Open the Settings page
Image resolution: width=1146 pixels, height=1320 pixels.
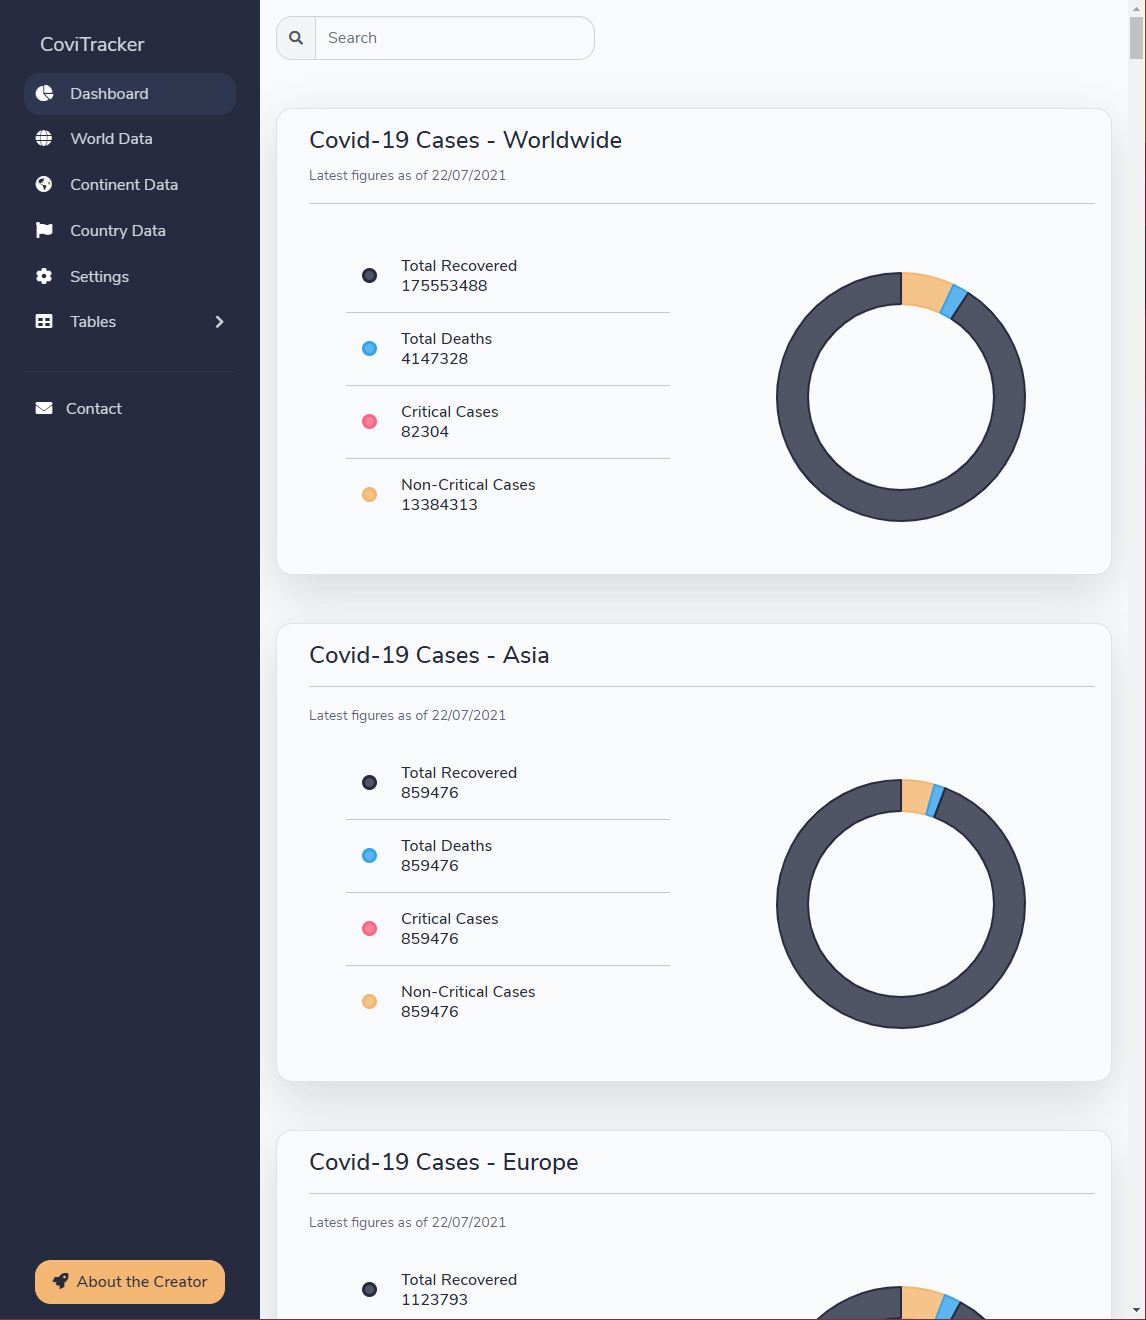click(x=130, y=276)
